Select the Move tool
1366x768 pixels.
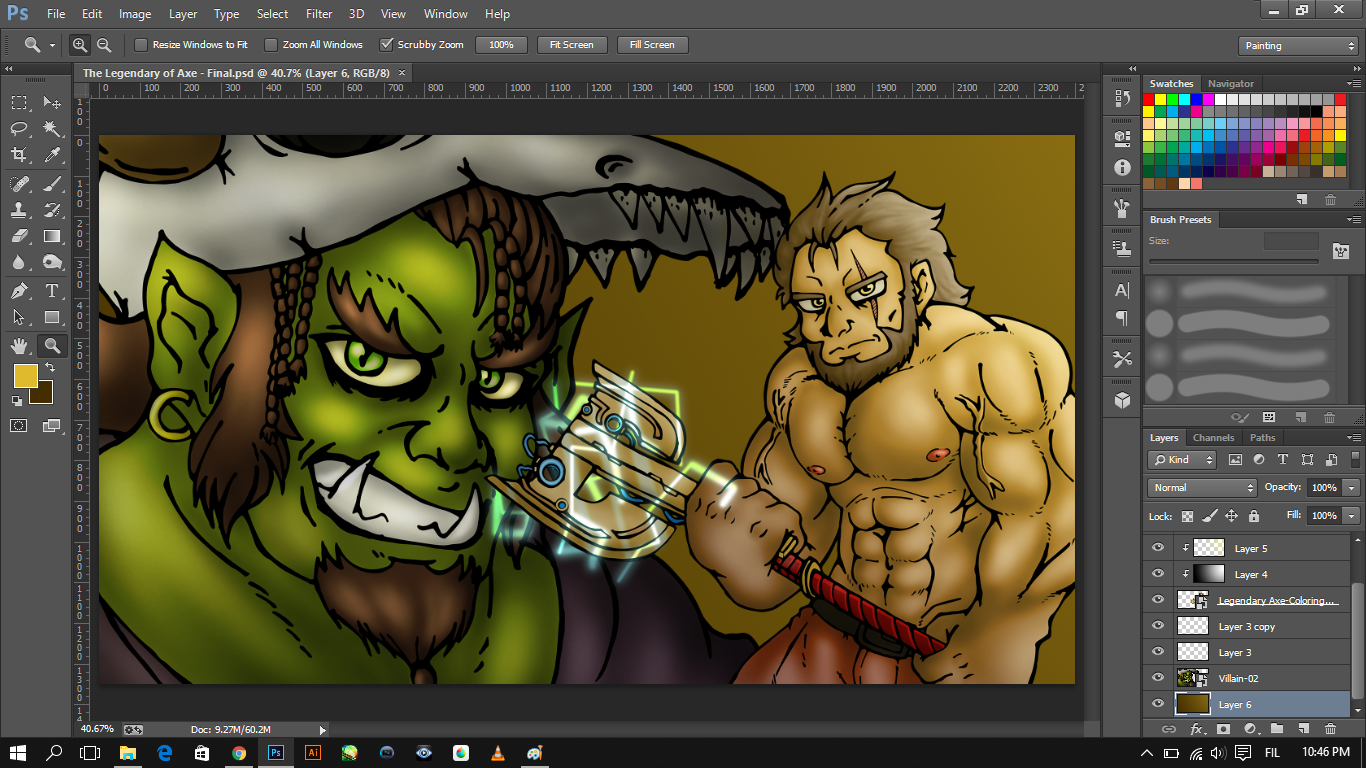pyautogui.click(x=52, y=102)
